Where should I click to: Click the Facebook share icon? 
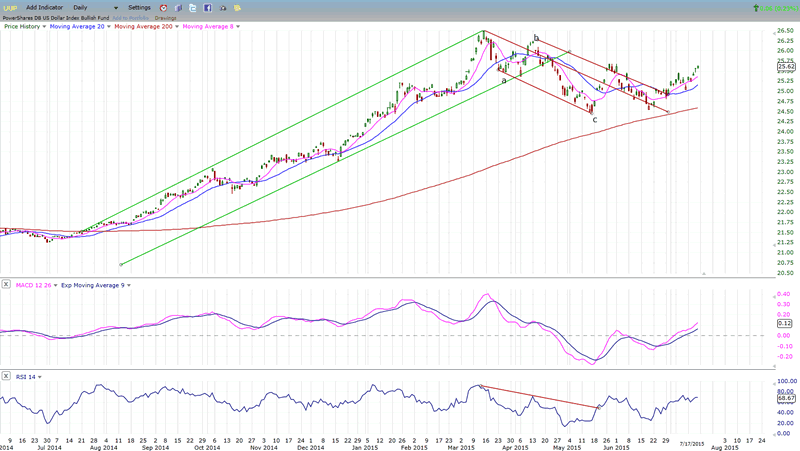[207, 7]
